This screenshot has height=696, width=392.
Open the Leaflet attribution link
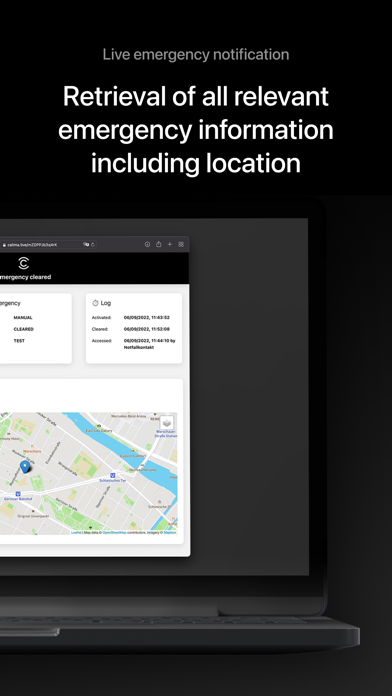pyautogui.click(x=76, y=532)
